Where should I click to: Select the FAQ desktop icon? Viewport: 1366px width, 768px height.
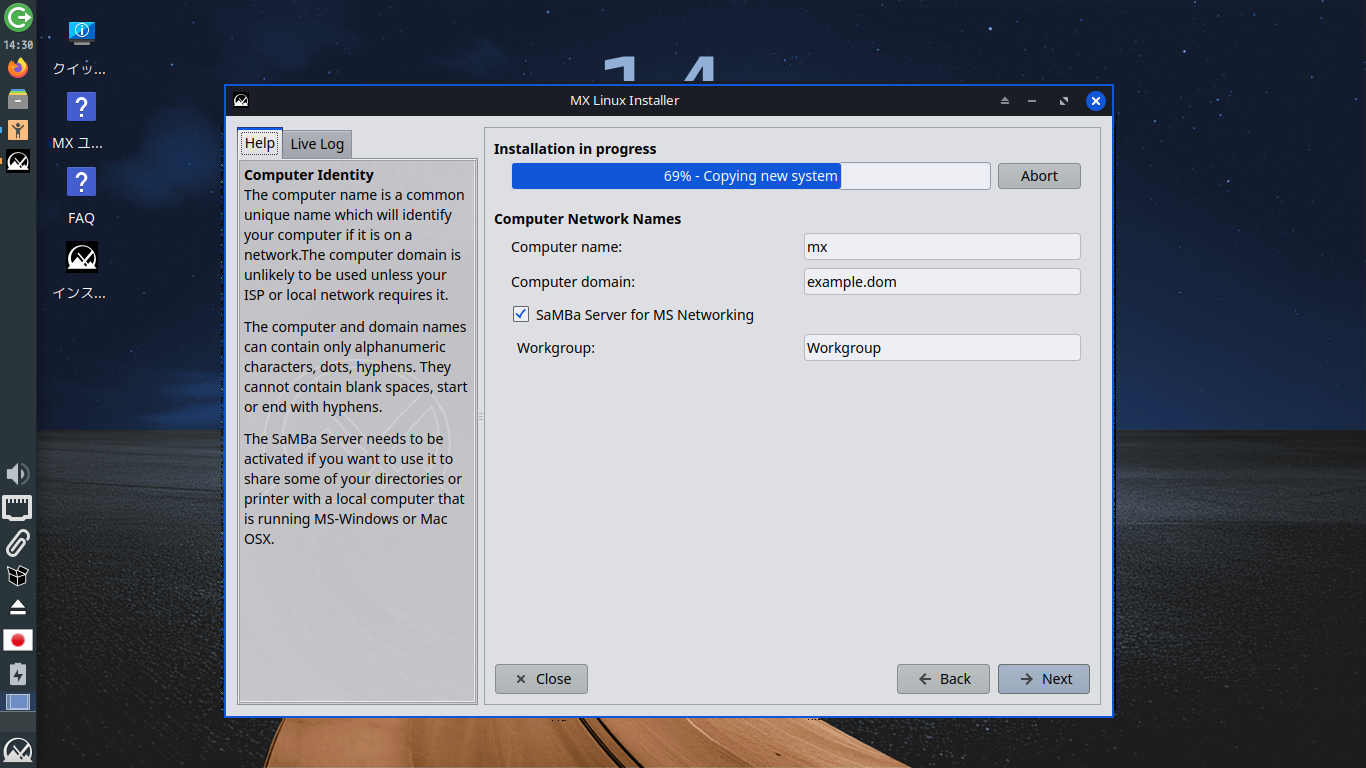pyautogui.click(x=81, y=196)
